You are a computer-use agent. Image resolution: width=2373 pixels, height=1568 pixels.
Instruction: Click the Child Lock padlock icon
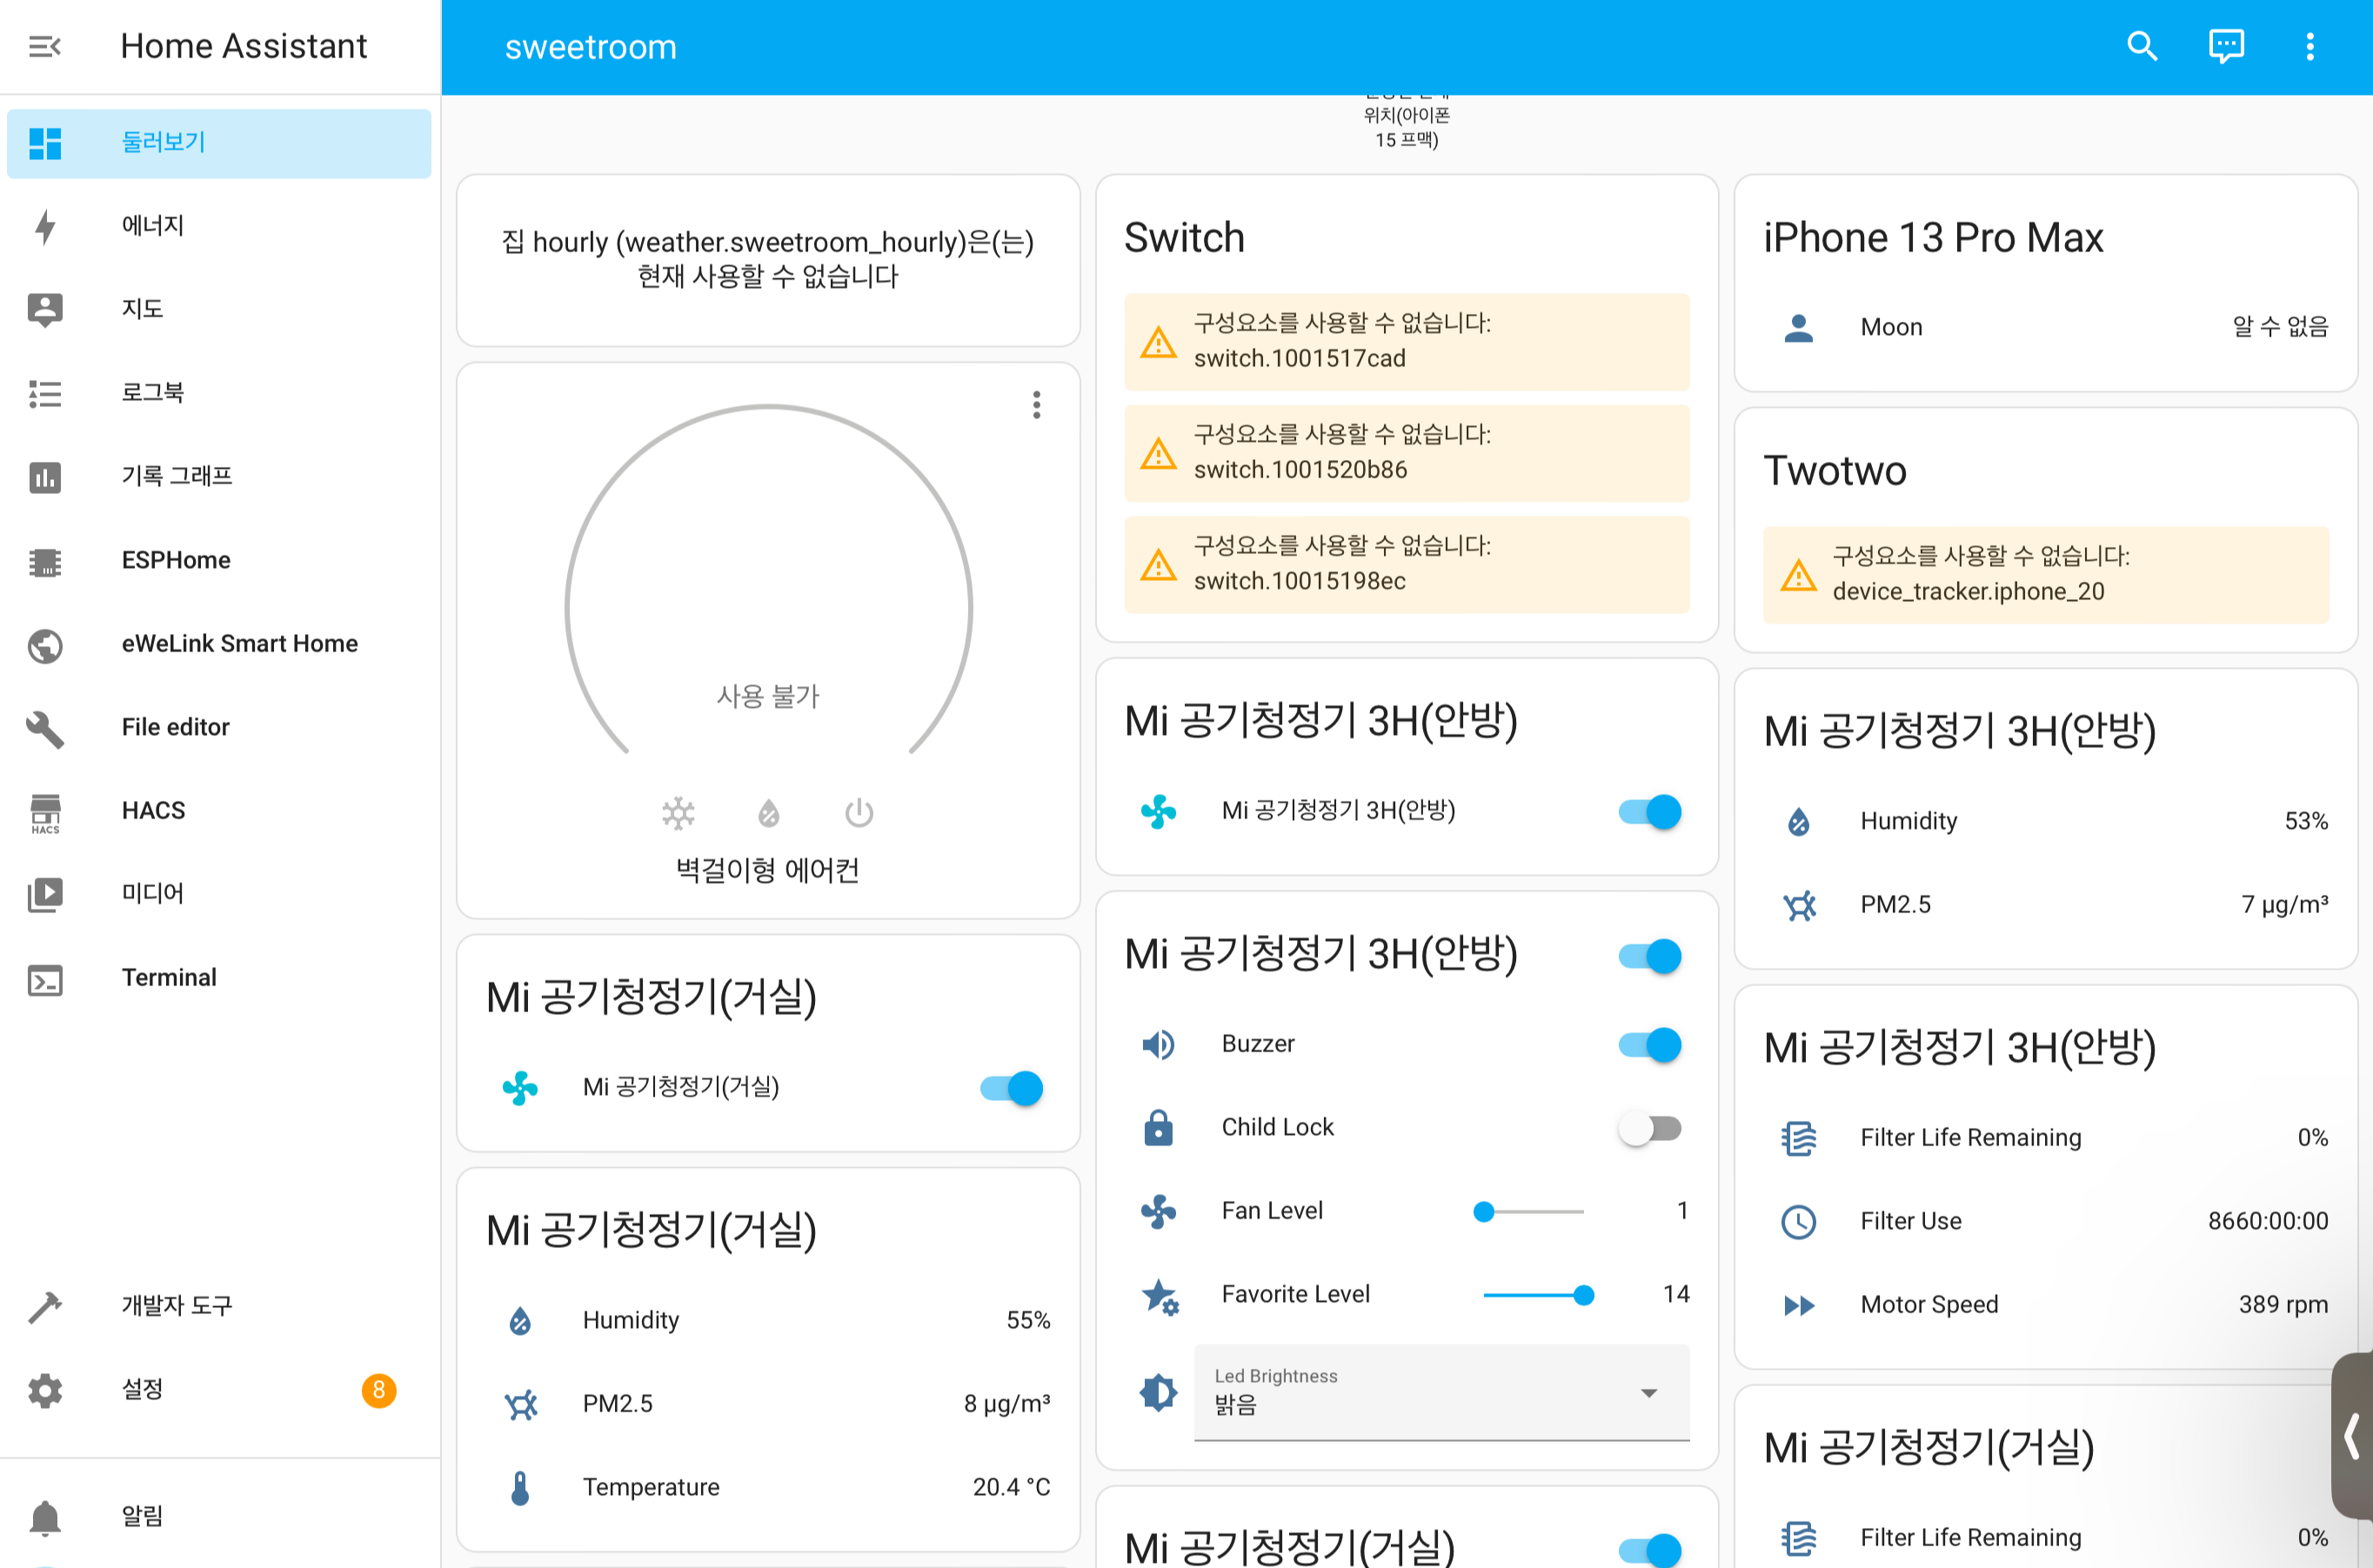pos(1158,1128)
